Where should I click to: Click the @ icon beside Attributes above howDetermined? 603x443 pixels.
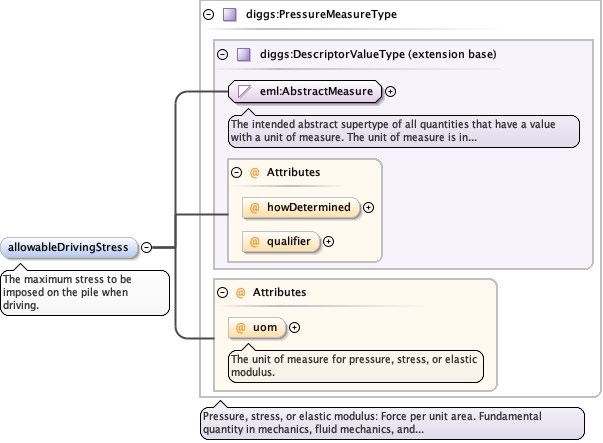[254, 172]
